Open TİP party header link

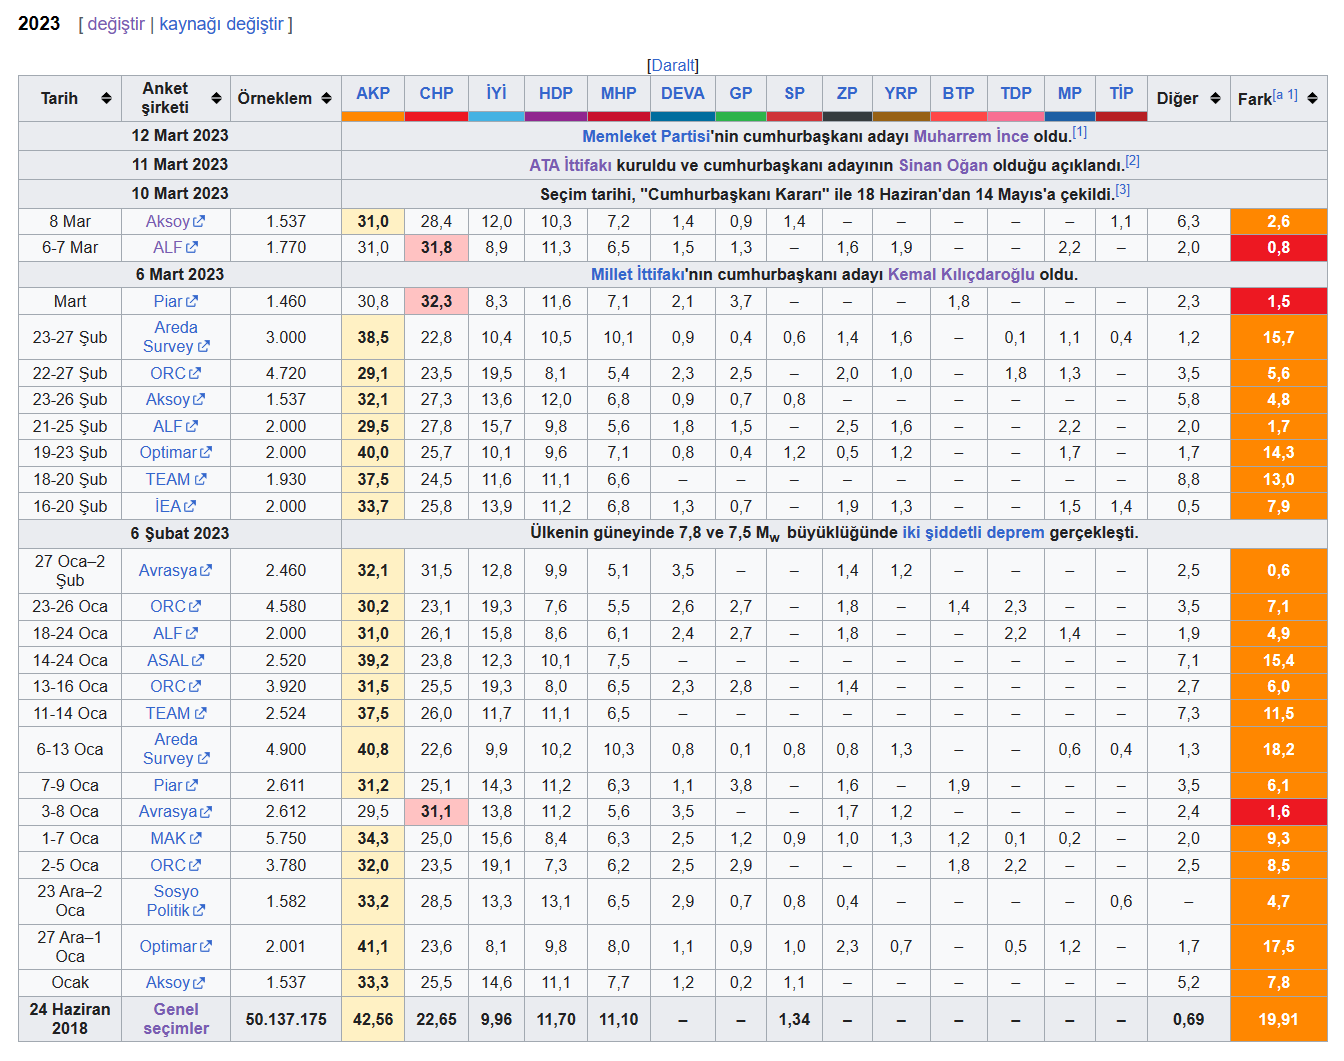pyautogui.click(x=1121, y=93)
